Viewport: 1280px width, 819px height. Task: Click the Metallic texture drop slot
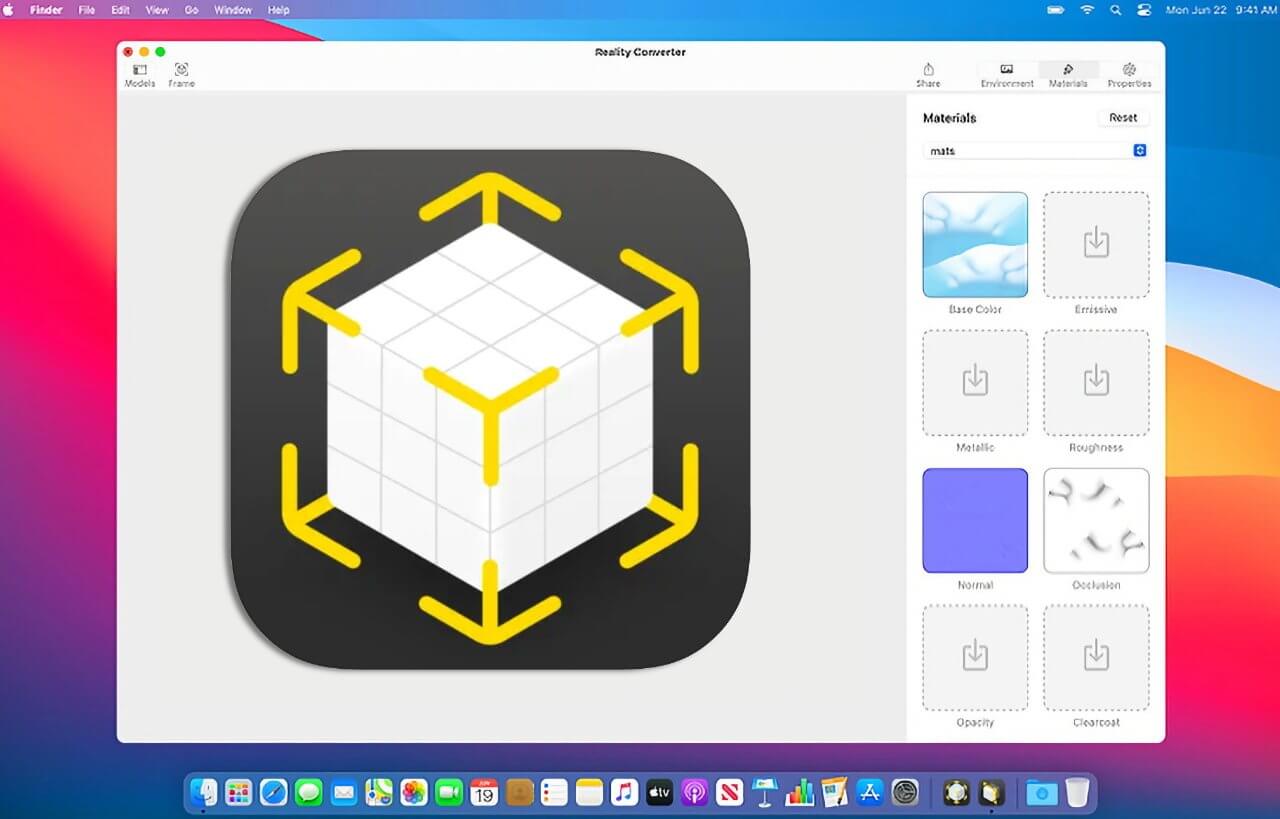[x=975, y=383]
